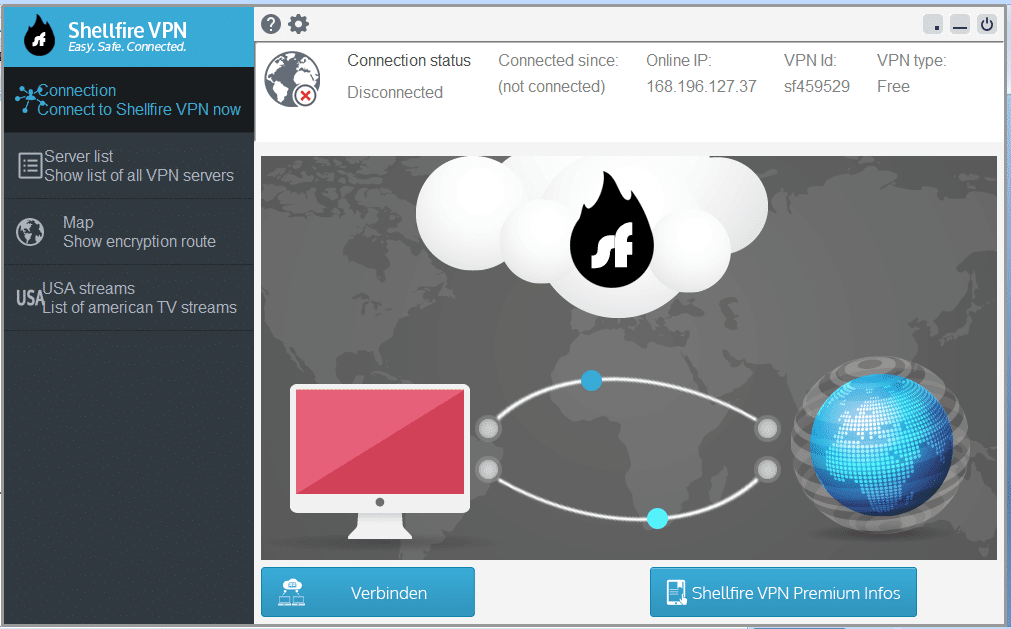
Task: Click the Shellfire flame logo in header
Action: tap(39, 35)
